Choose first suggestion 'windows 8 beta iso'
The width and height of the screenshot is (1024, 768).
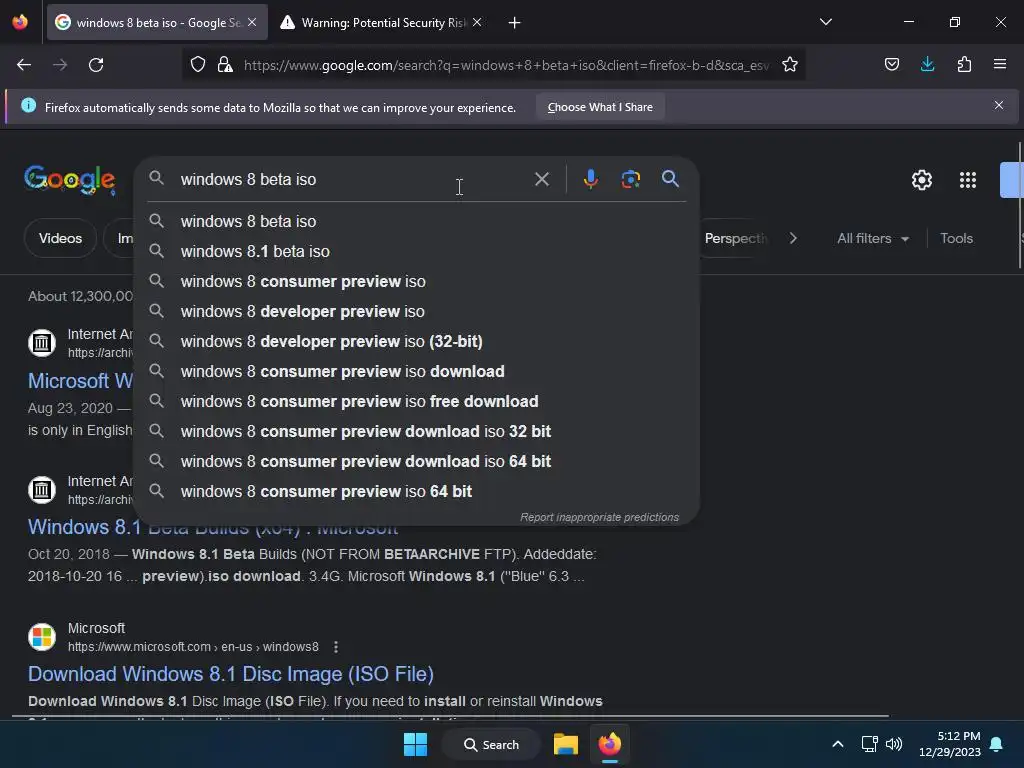[x=417, y=221]
